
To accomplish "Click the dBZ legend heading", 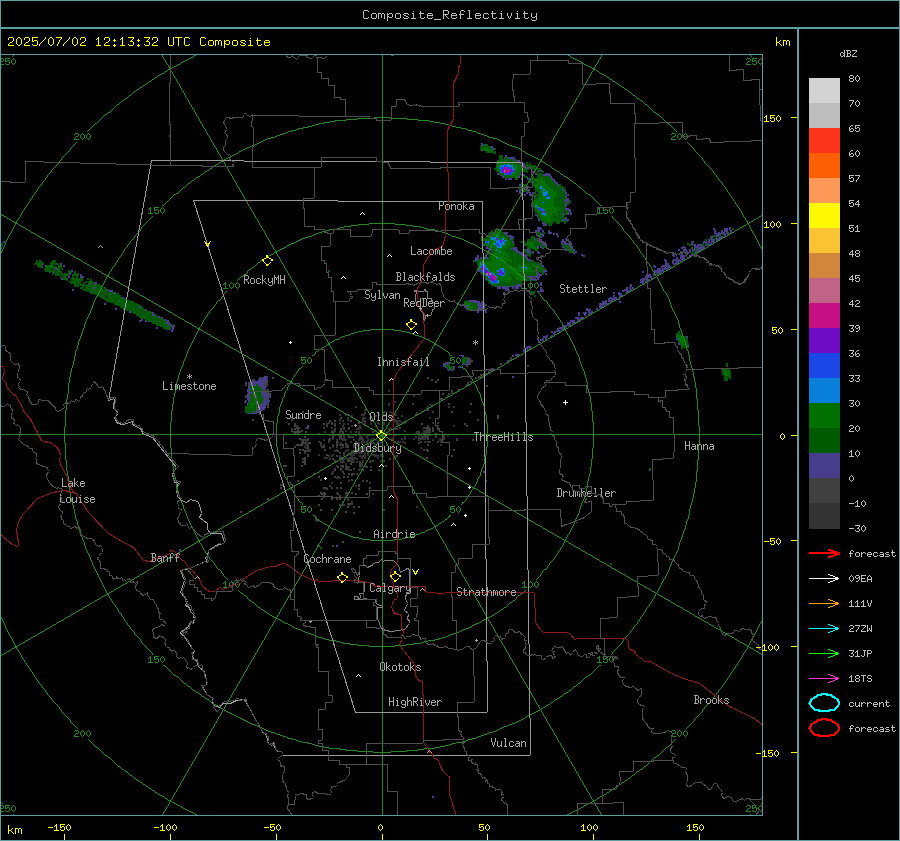I will (848, 53).
